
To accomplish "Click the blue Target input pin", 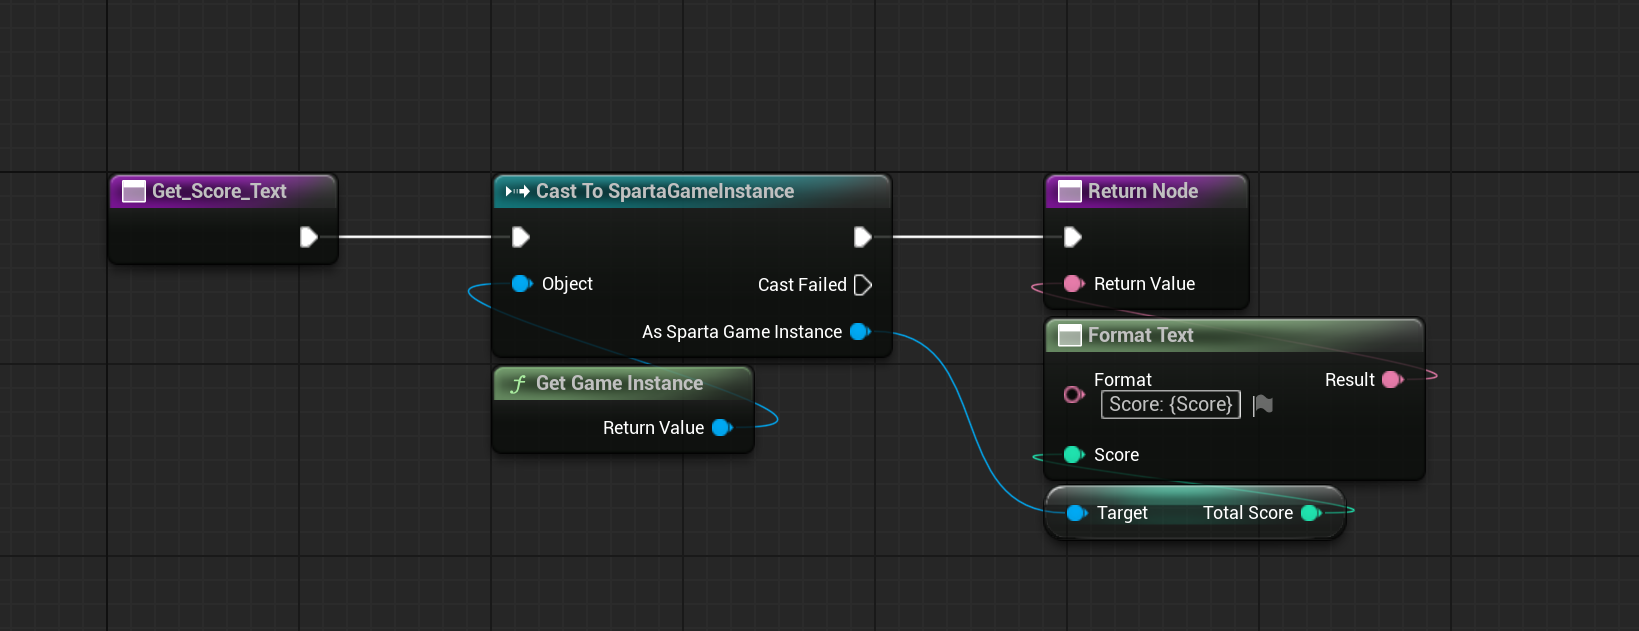I will [x=1076, y=513].
